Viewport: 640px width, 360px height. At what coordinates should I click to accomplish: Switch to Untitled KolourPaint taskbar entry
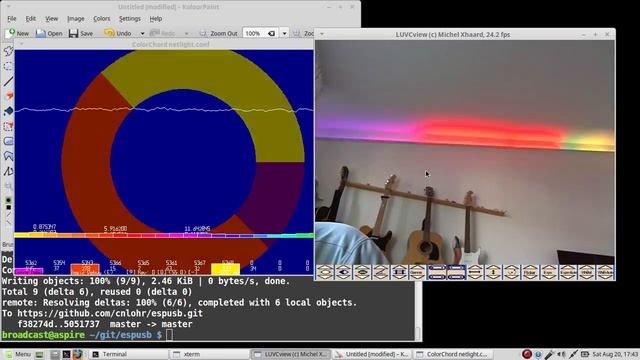[372, 354]
